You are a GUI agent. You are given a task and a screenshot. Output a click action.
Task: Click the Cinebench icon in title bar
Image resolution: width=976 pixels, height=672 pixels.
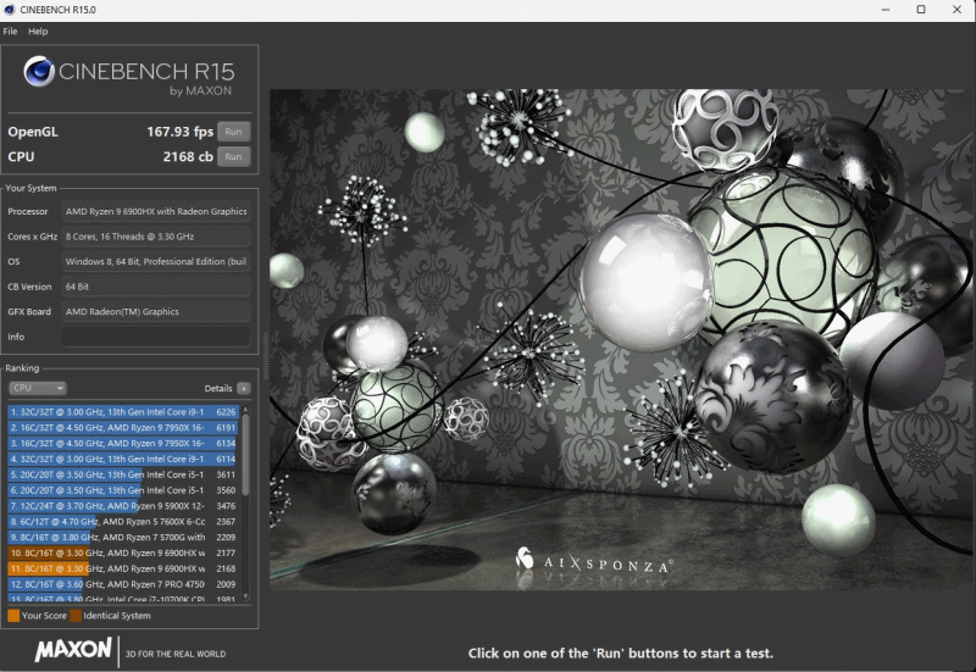(x=10, y=10)
